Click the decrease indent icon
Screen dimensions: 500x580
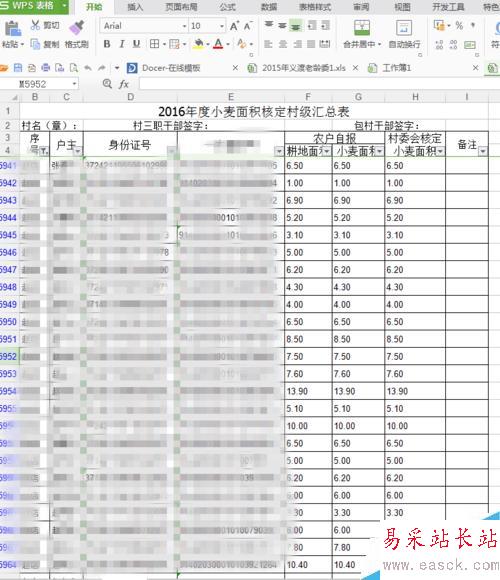pyautogui.click(x=312, y=25)
